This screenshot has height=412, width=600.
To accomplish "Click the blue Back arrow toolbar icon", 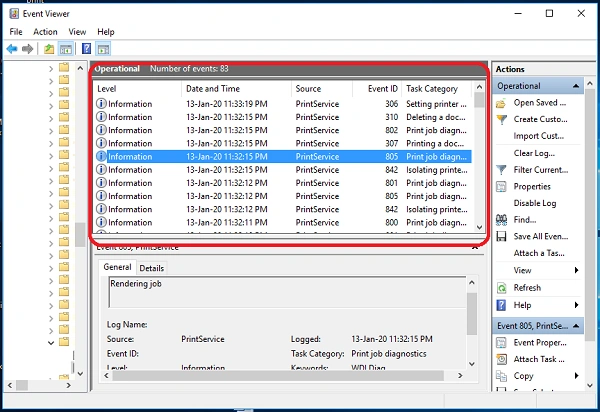I will (12, 49).
